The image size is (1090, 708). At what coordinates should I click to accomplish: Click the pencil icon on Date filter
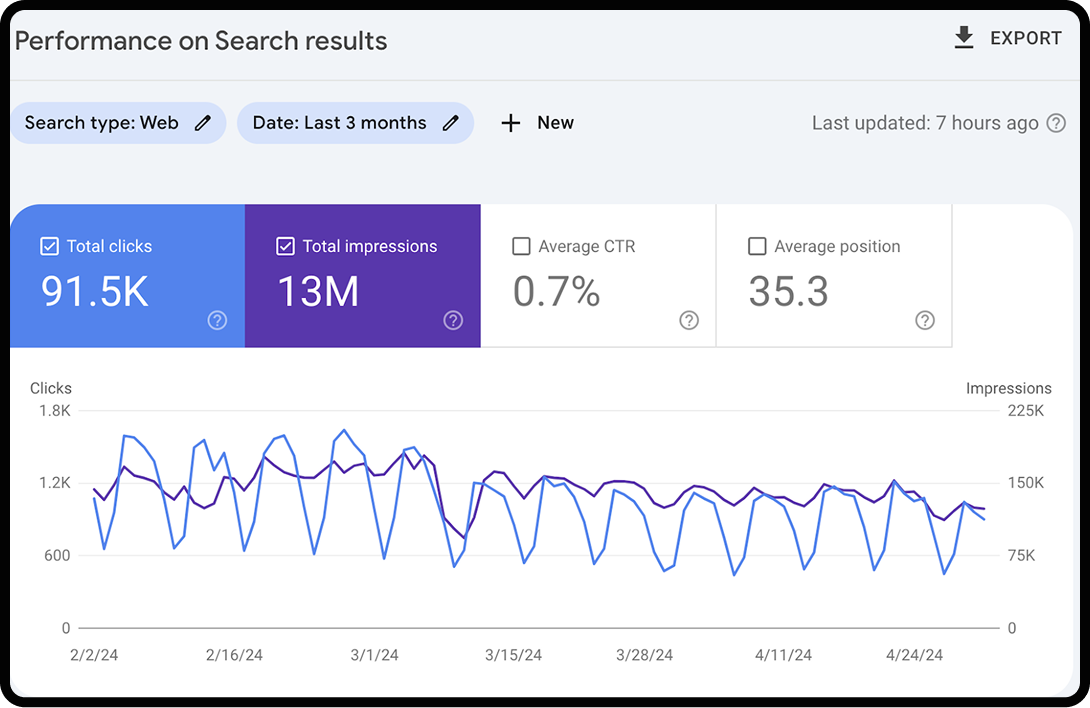pyautogui.click(x=450, y=122)
